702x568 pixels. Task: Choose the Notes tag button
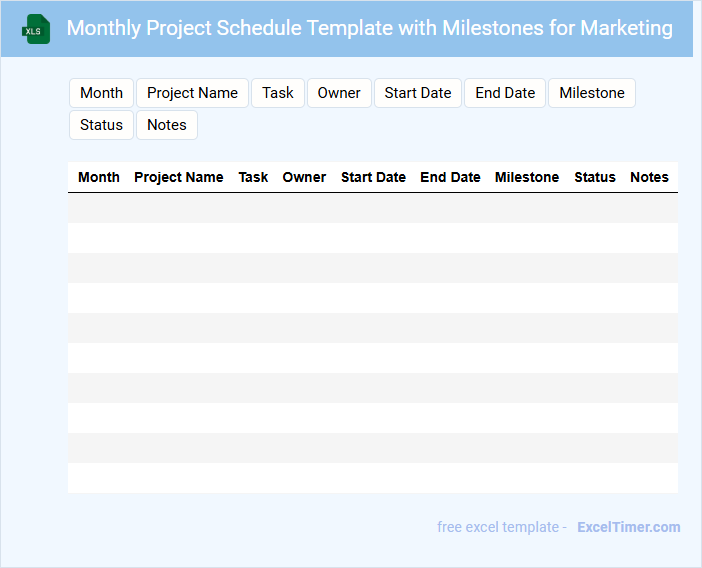[x=167, y=125]
